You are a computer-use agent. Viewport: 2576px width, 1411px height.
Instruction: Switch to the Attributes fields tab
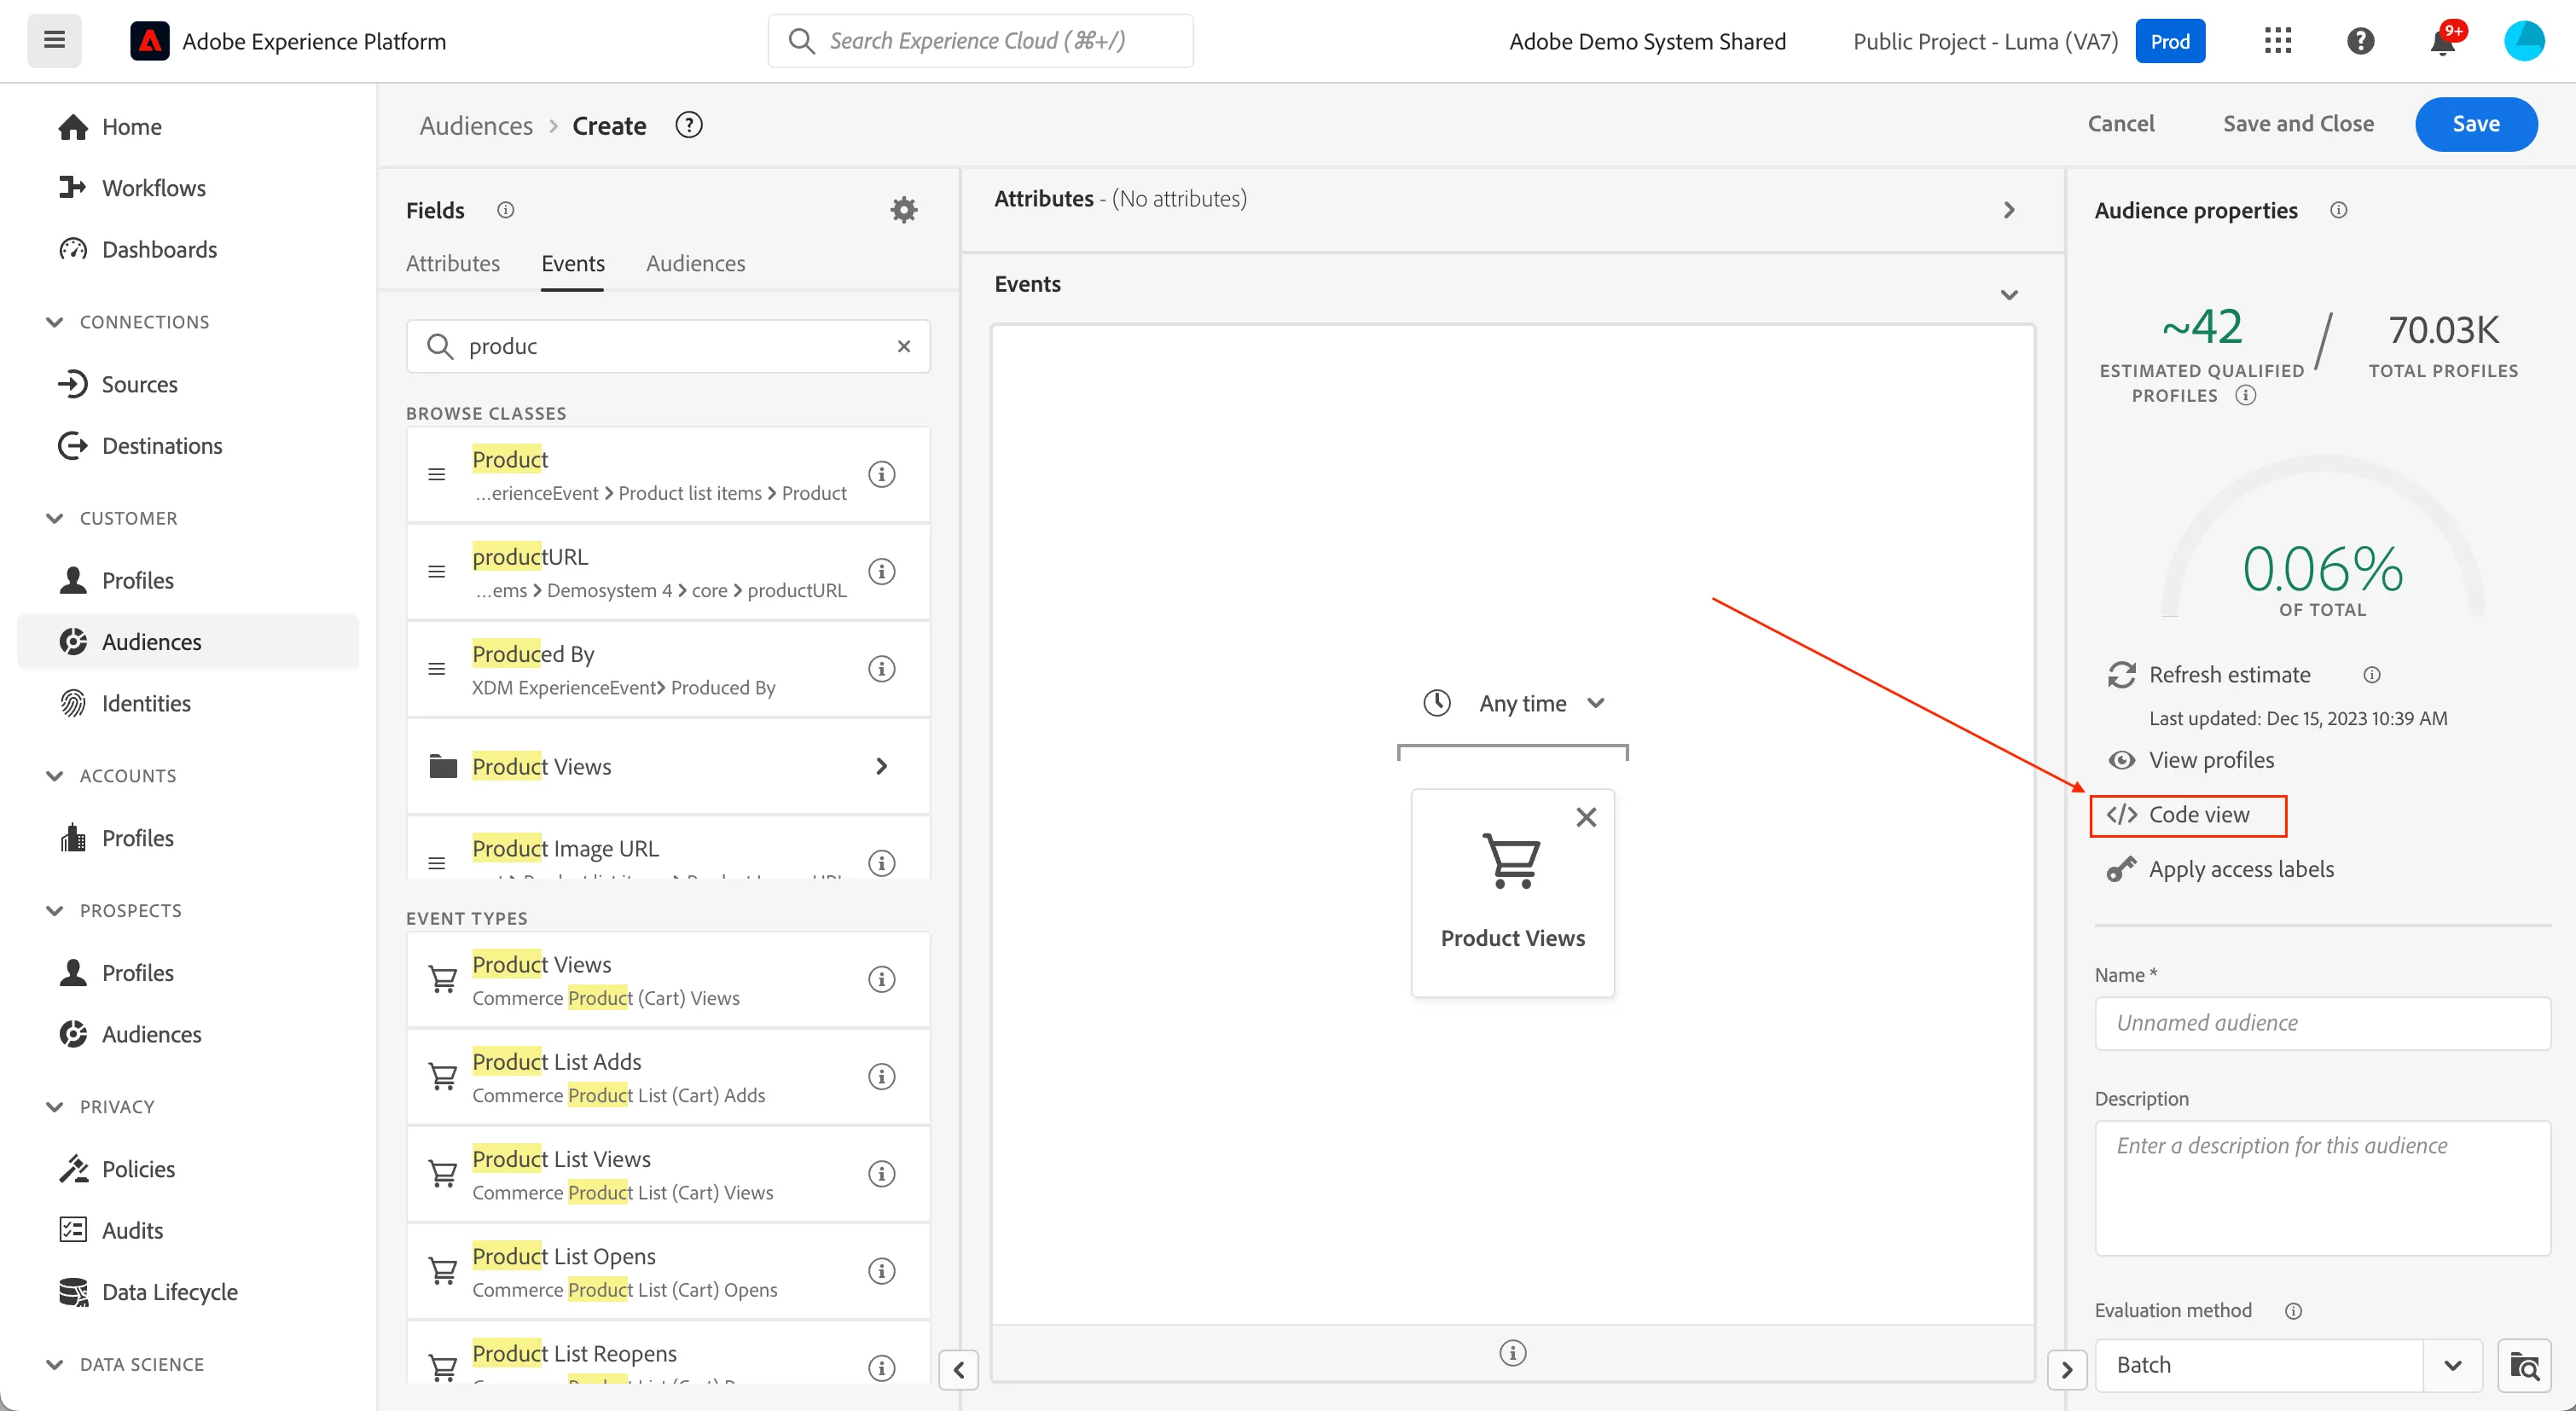click(x=453, y=263)
